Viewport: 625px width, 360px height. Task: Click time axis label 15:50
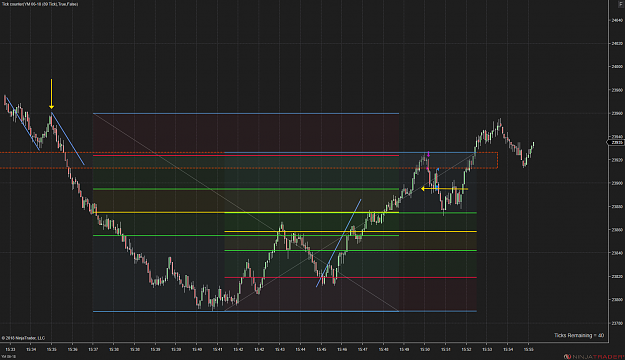pyautogui.click(x=425, y=350)
